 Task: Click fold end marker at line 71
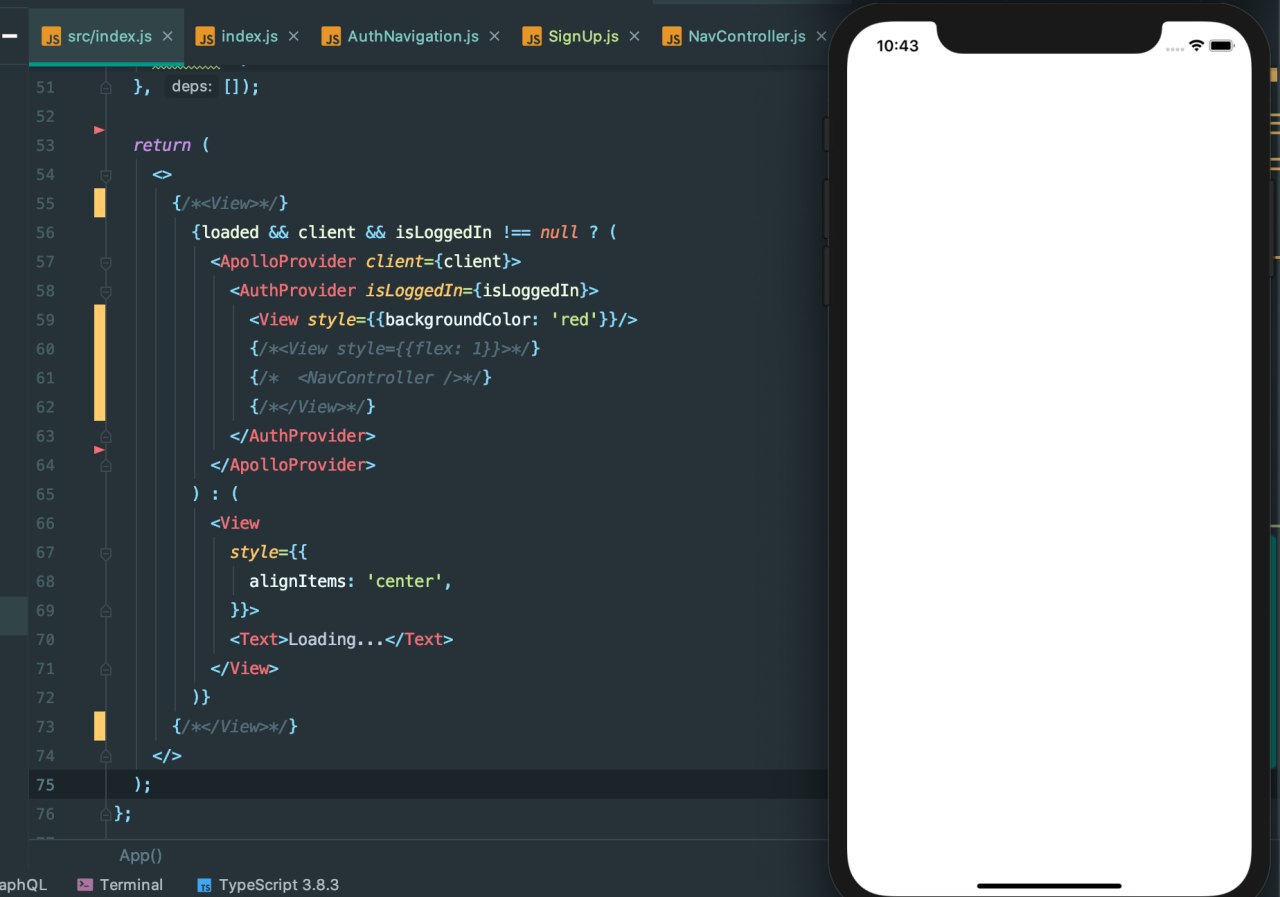tap(106, 668)
